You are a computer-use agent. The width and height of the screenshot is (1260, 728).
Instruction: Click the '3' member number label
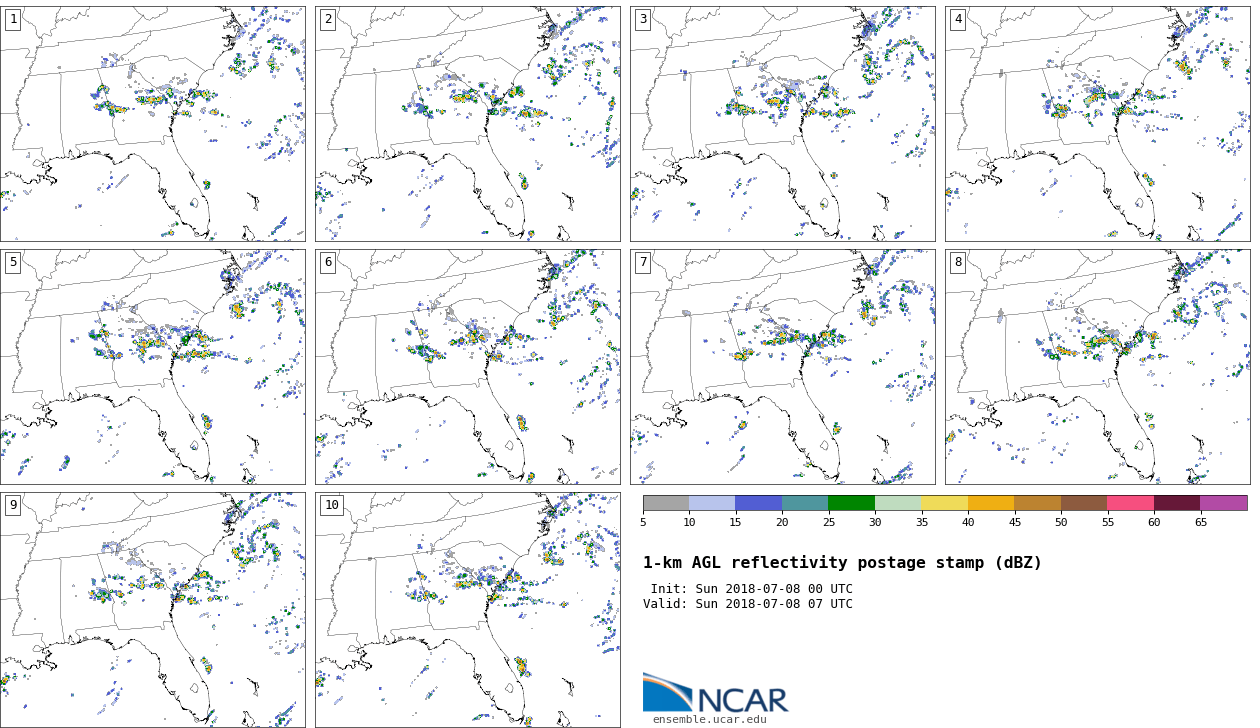[x=643, y=20]
